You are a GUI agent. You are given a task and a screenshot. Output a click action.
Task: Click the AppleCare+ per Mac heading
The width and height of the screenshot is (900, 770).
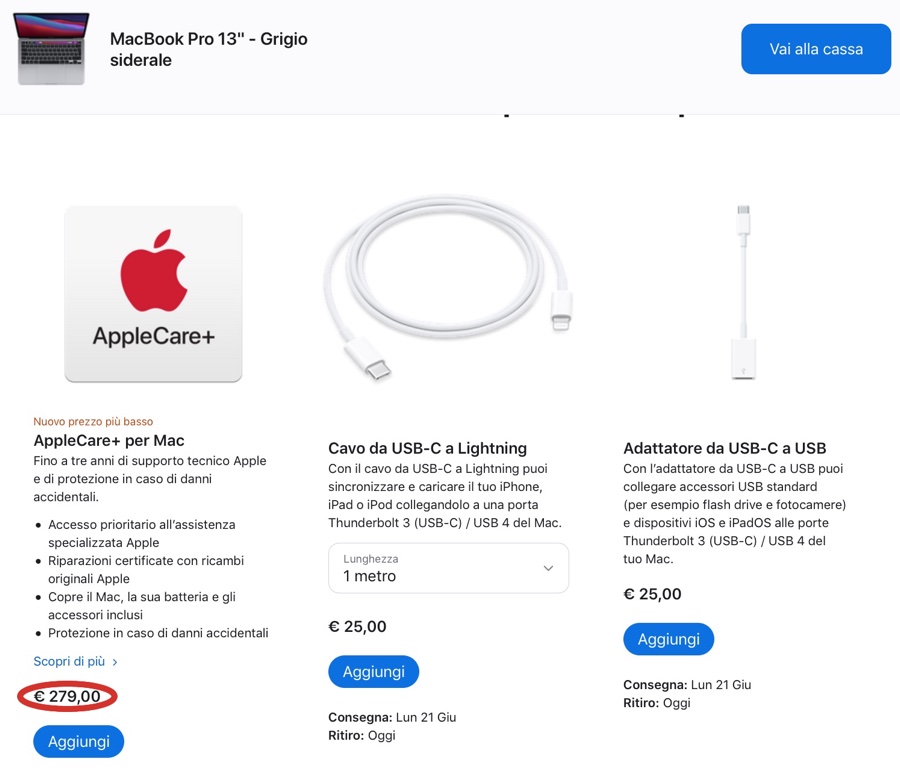click(x=109, y=440)
